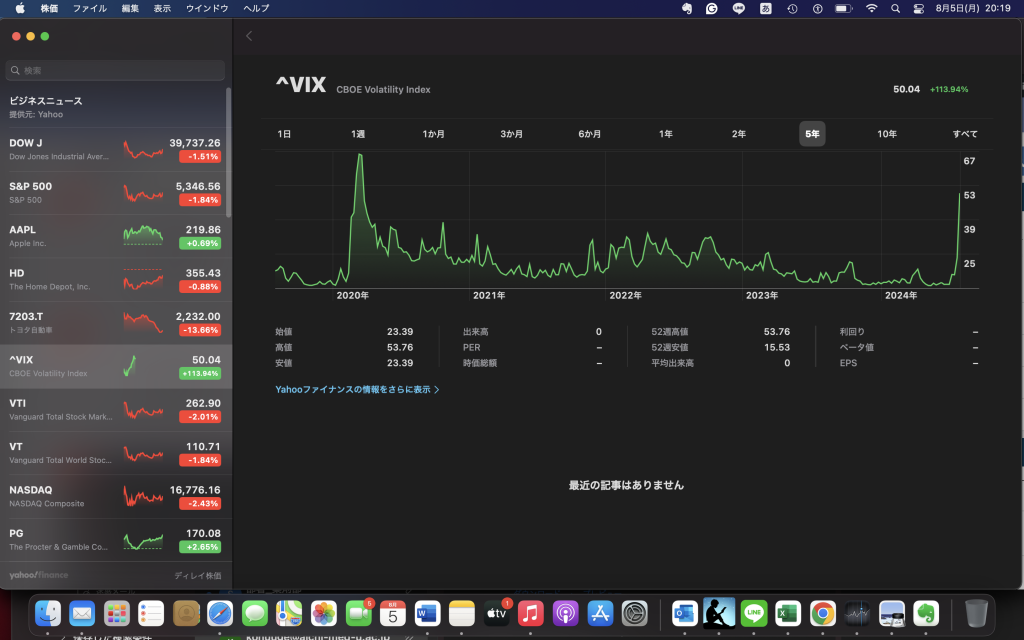Toggle the AAPL percent change badge
The image size is (1024, 640).
pyautogui.click(x=200, y=243)
